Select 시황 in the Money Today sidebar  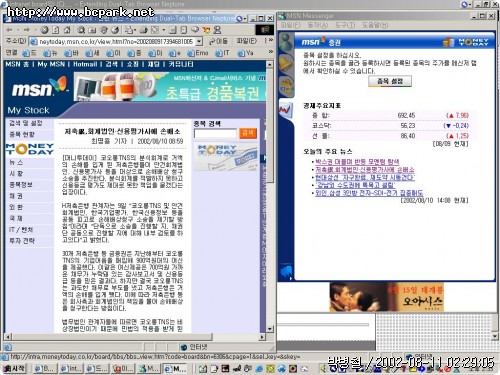coord(16,173)
